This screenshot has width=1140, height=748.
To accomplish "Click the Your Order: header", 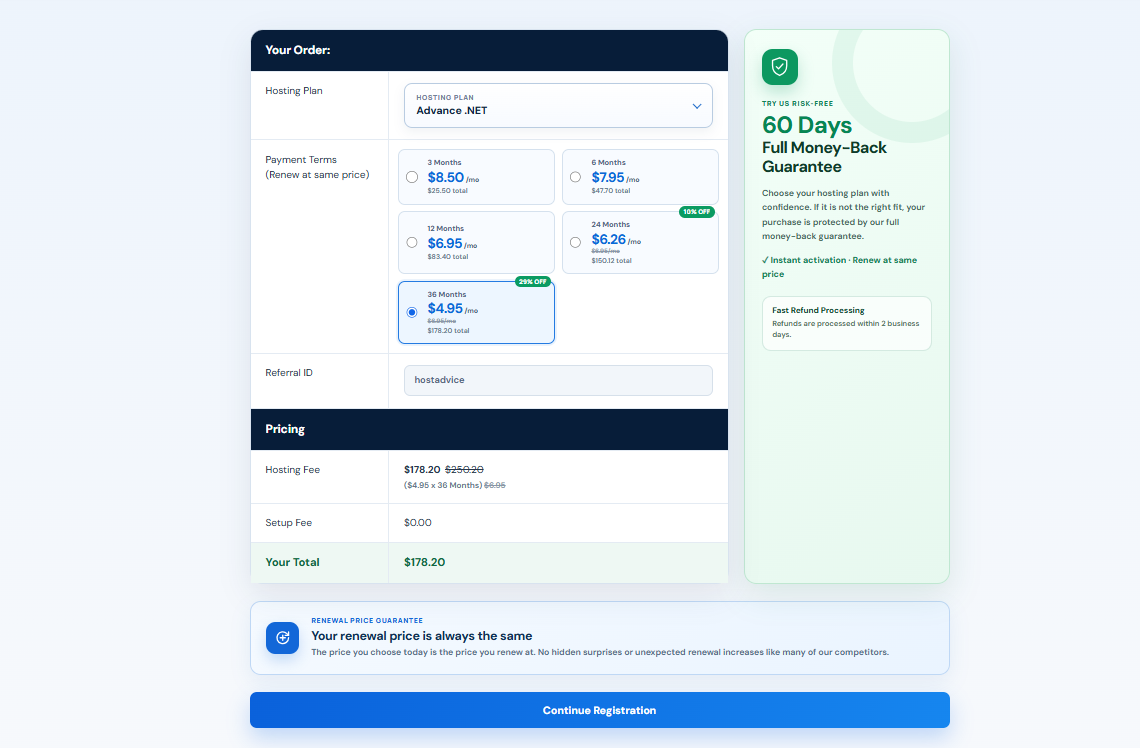I will (297, 50).
